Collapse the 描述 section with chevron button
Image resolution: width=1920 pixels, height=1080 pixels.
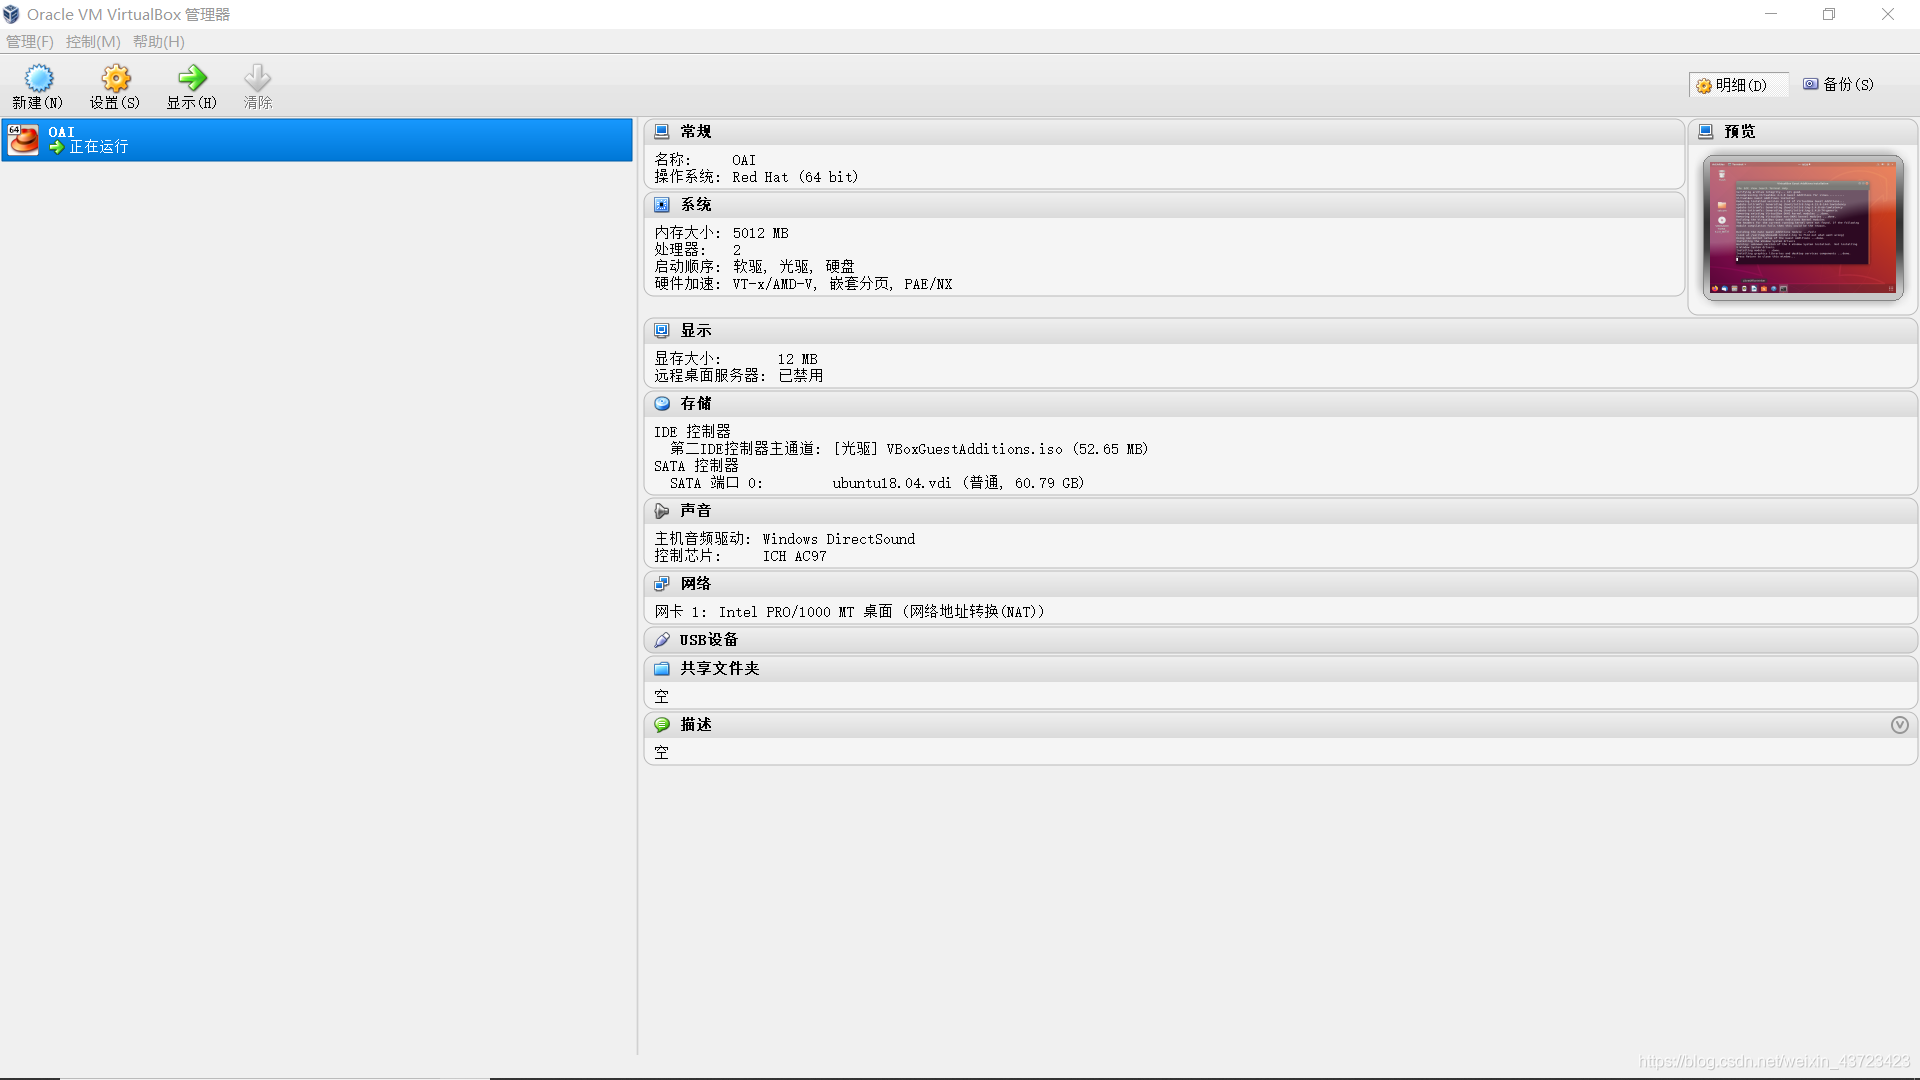tap(1900, 725)
